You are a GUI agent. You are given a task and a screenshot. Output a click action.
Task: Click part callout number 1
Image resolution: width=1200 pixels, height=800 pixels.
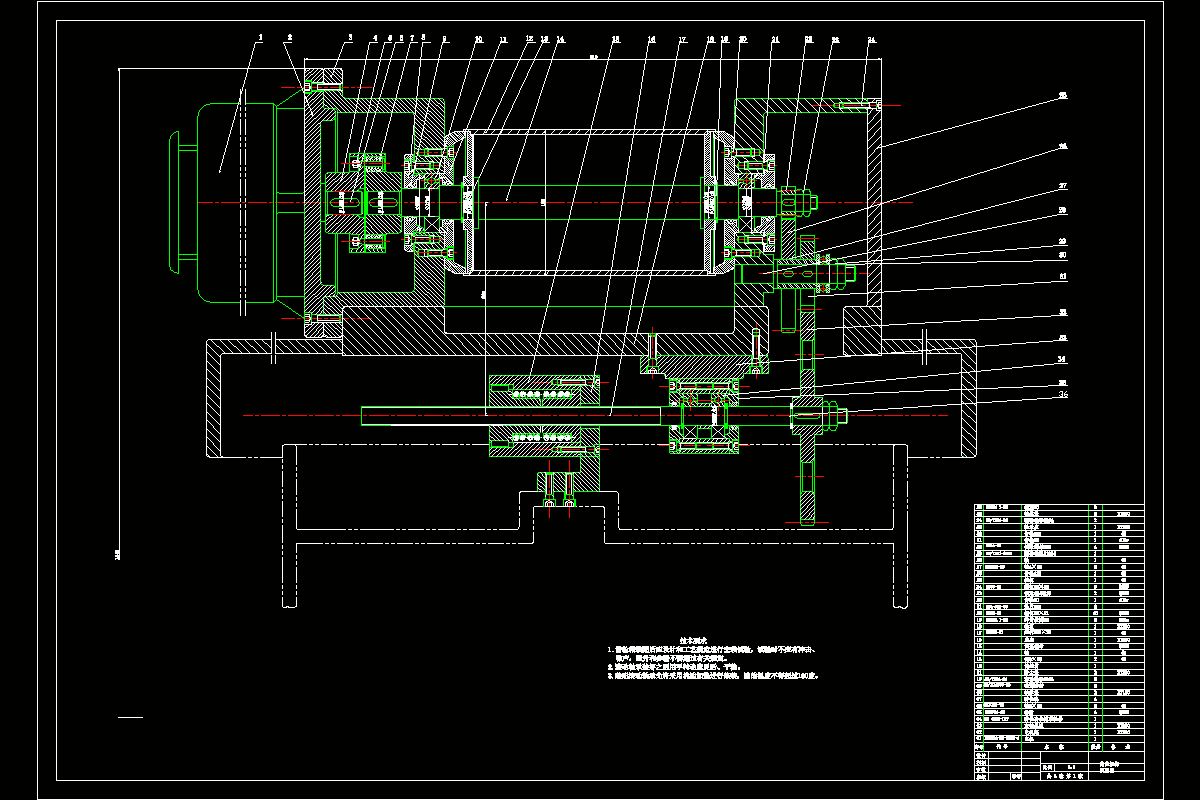point(260,37)
